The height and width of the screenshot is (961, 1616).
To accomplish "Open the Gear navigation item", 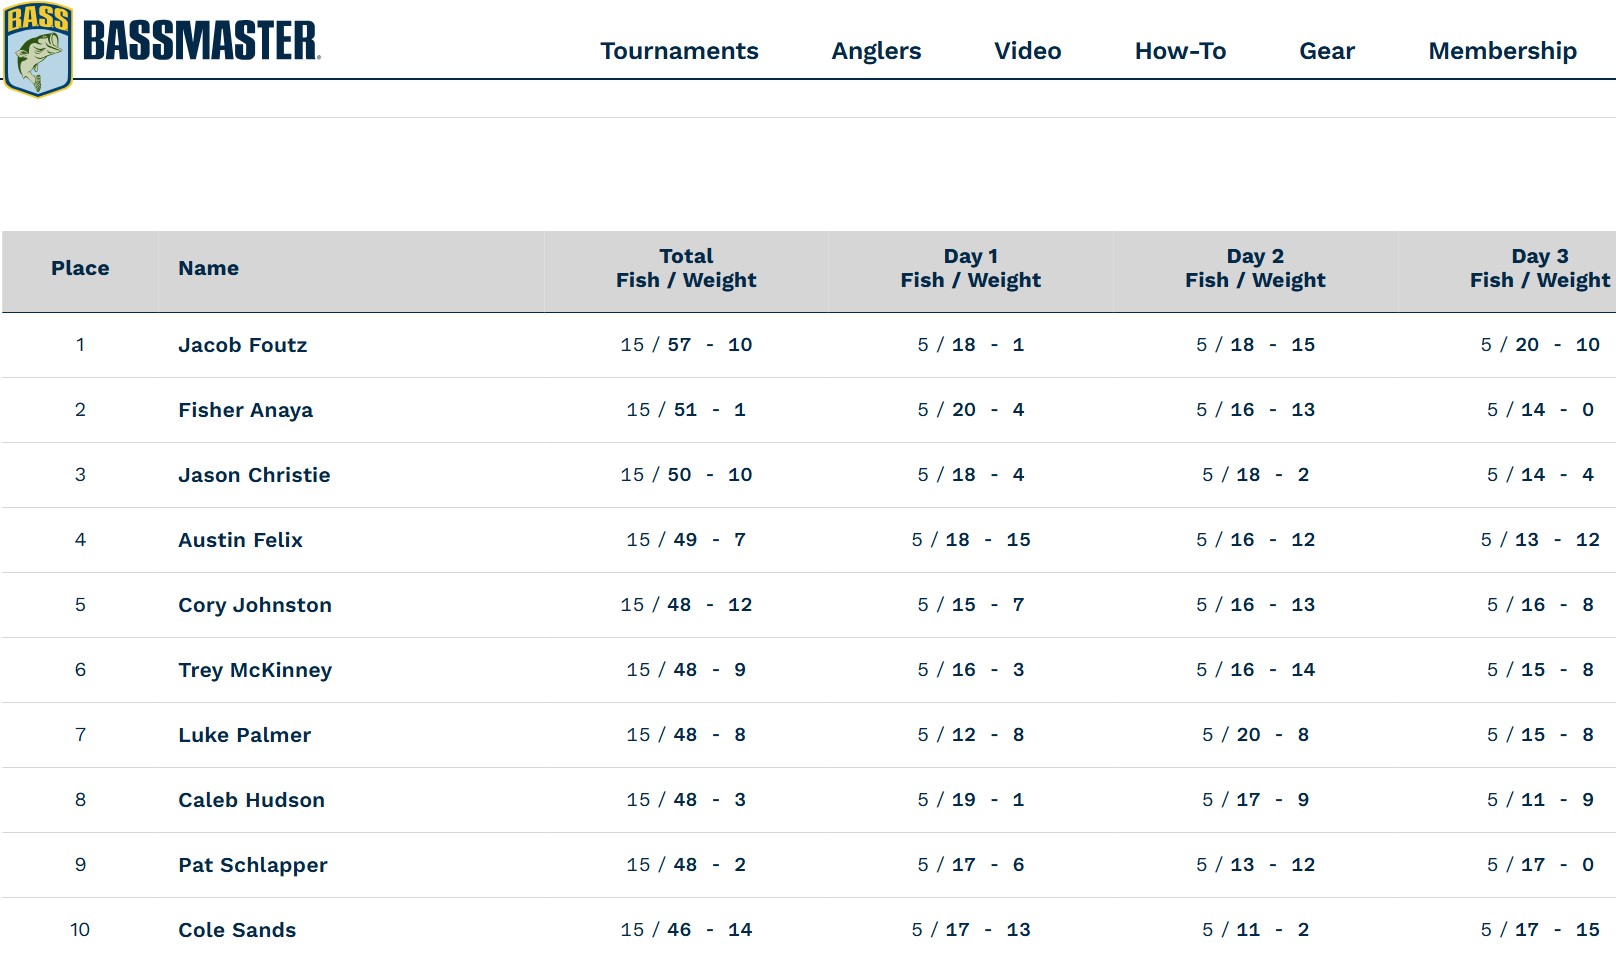I will tap(1326, 51).
